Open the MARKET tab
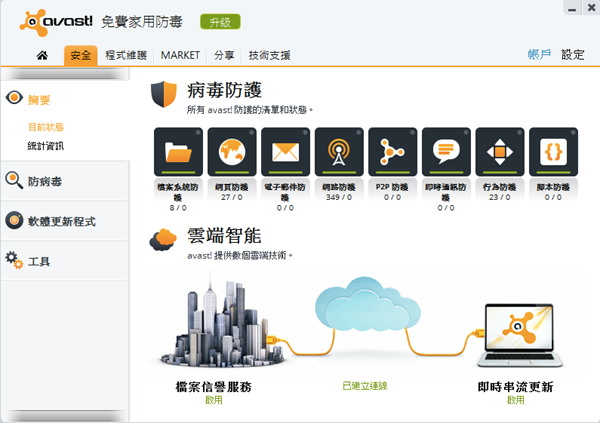600x423 pixels. click(180, 56)
